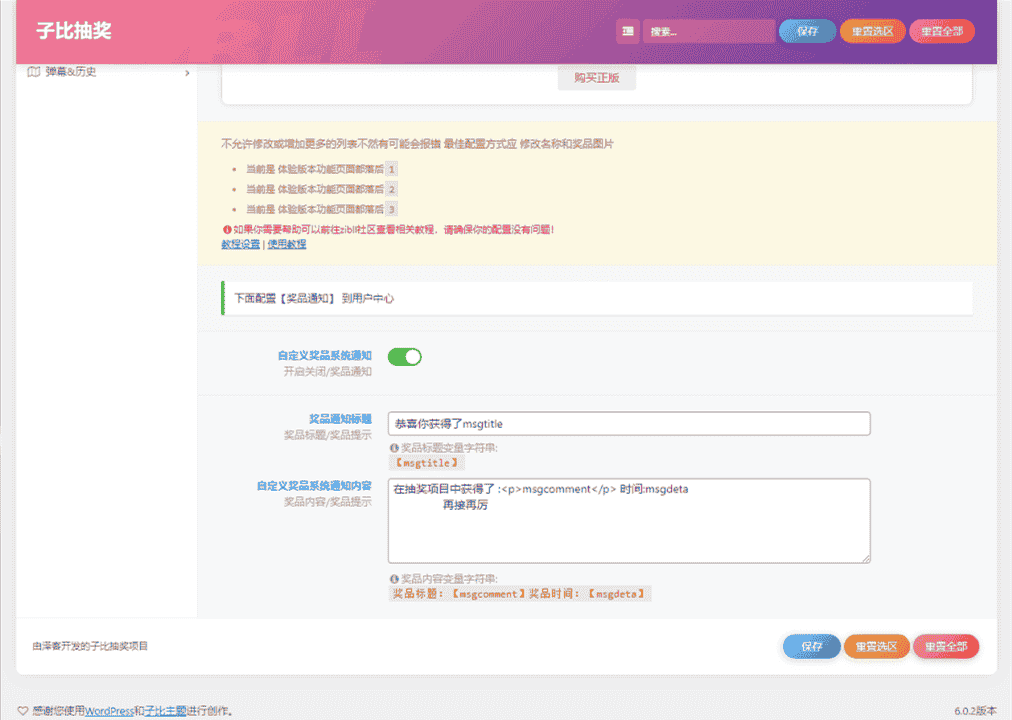The width and height of the screenshot is (1012, 720).
Task: Click the map icon beside 弹幕&历史
Action: tap(34, 72)
